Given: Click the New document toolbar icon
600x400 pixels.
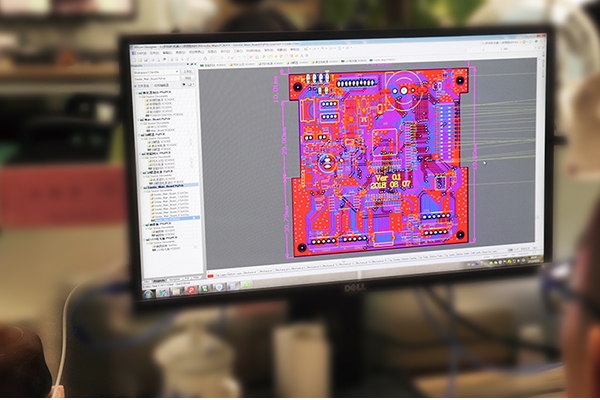Looking at the screenshot, I should [x=134, y=60].
